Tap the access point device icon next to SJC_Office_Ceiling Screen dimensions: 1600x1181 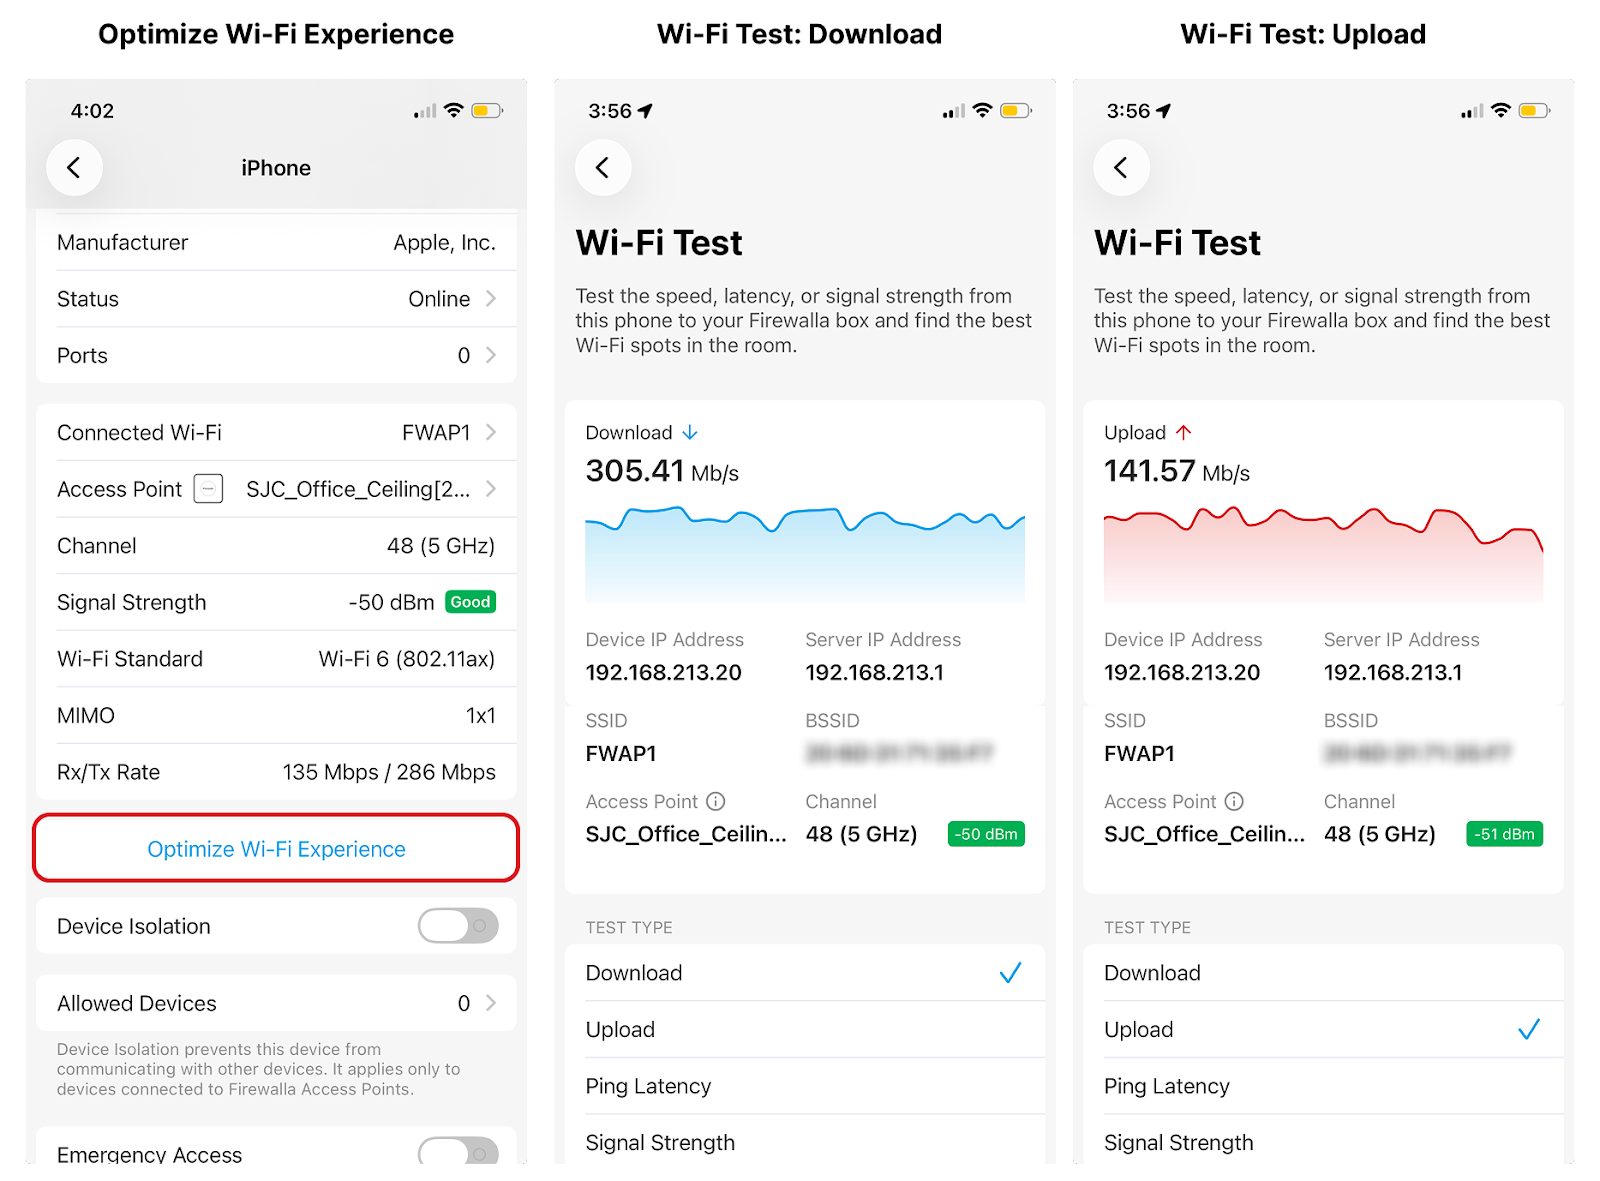[208, 489]
